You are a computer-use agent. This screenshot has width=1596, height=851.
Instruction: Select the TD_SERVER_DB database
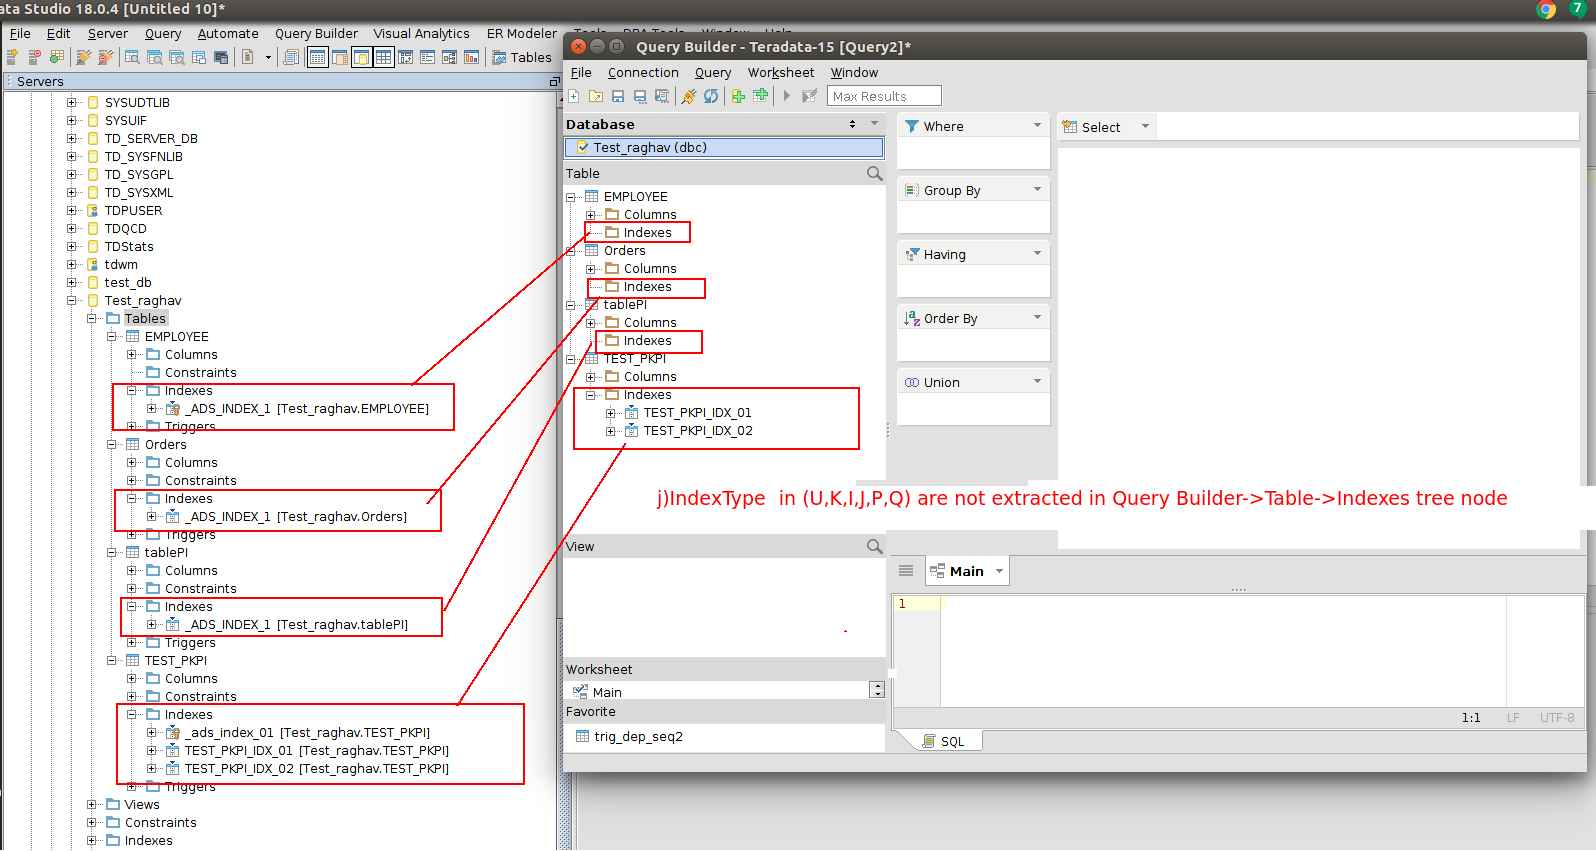pyautogui.click(x=151, y=139)
